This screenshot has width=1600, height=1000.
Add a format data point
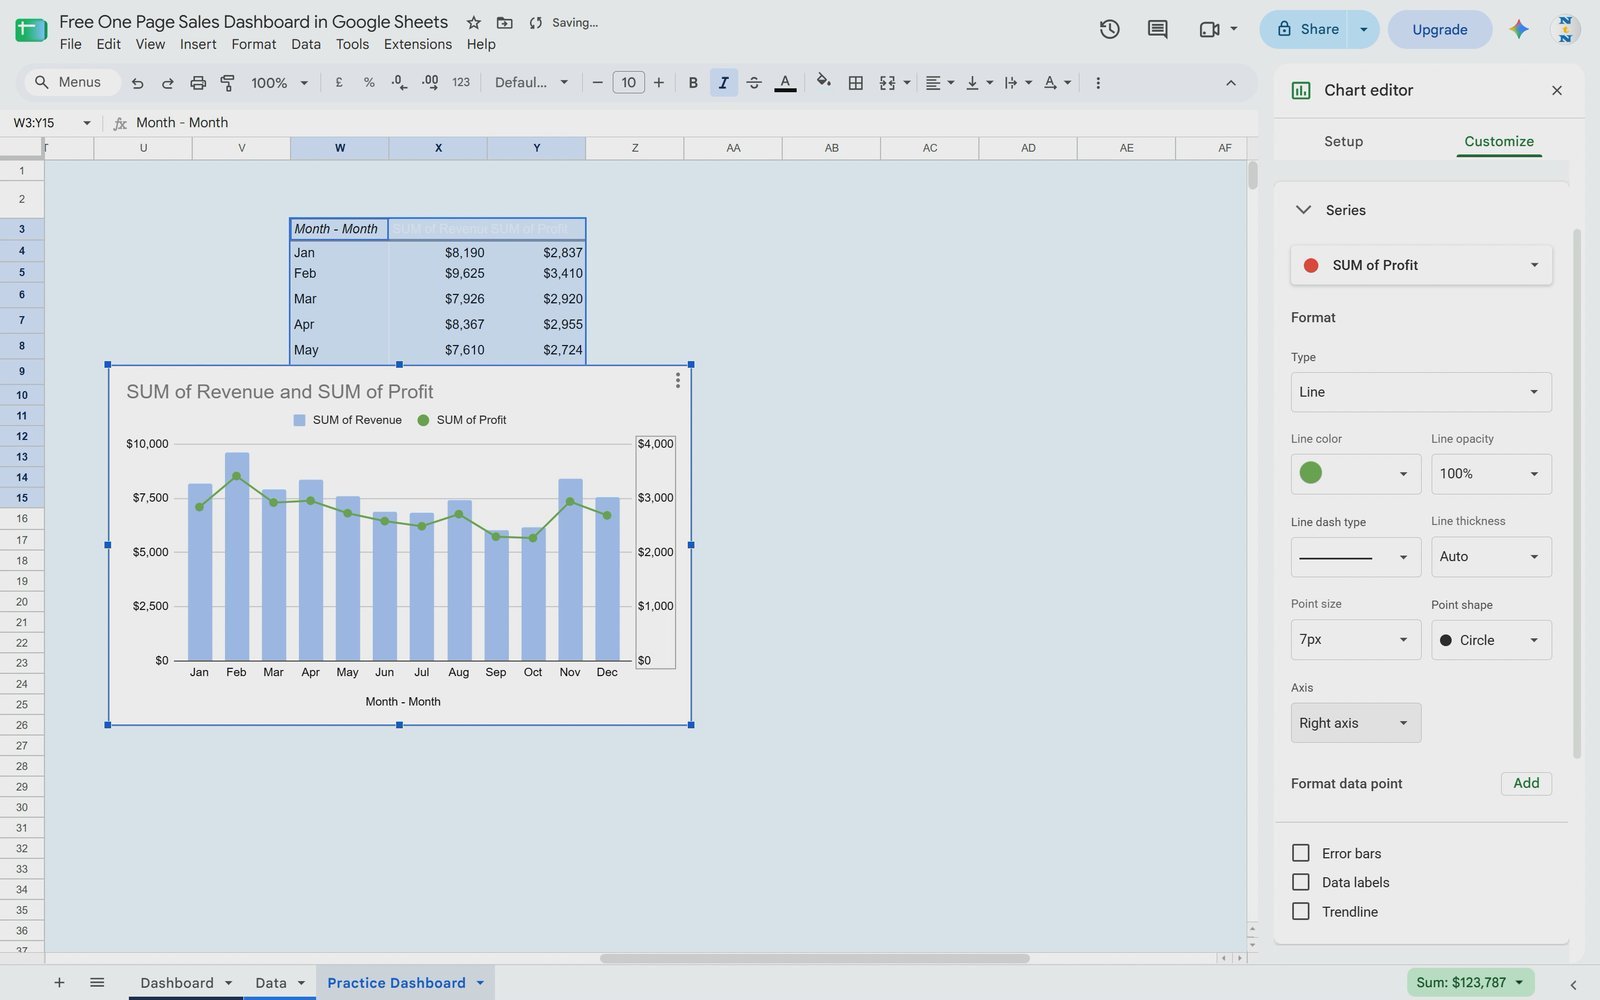click(x=1526, y=783)
